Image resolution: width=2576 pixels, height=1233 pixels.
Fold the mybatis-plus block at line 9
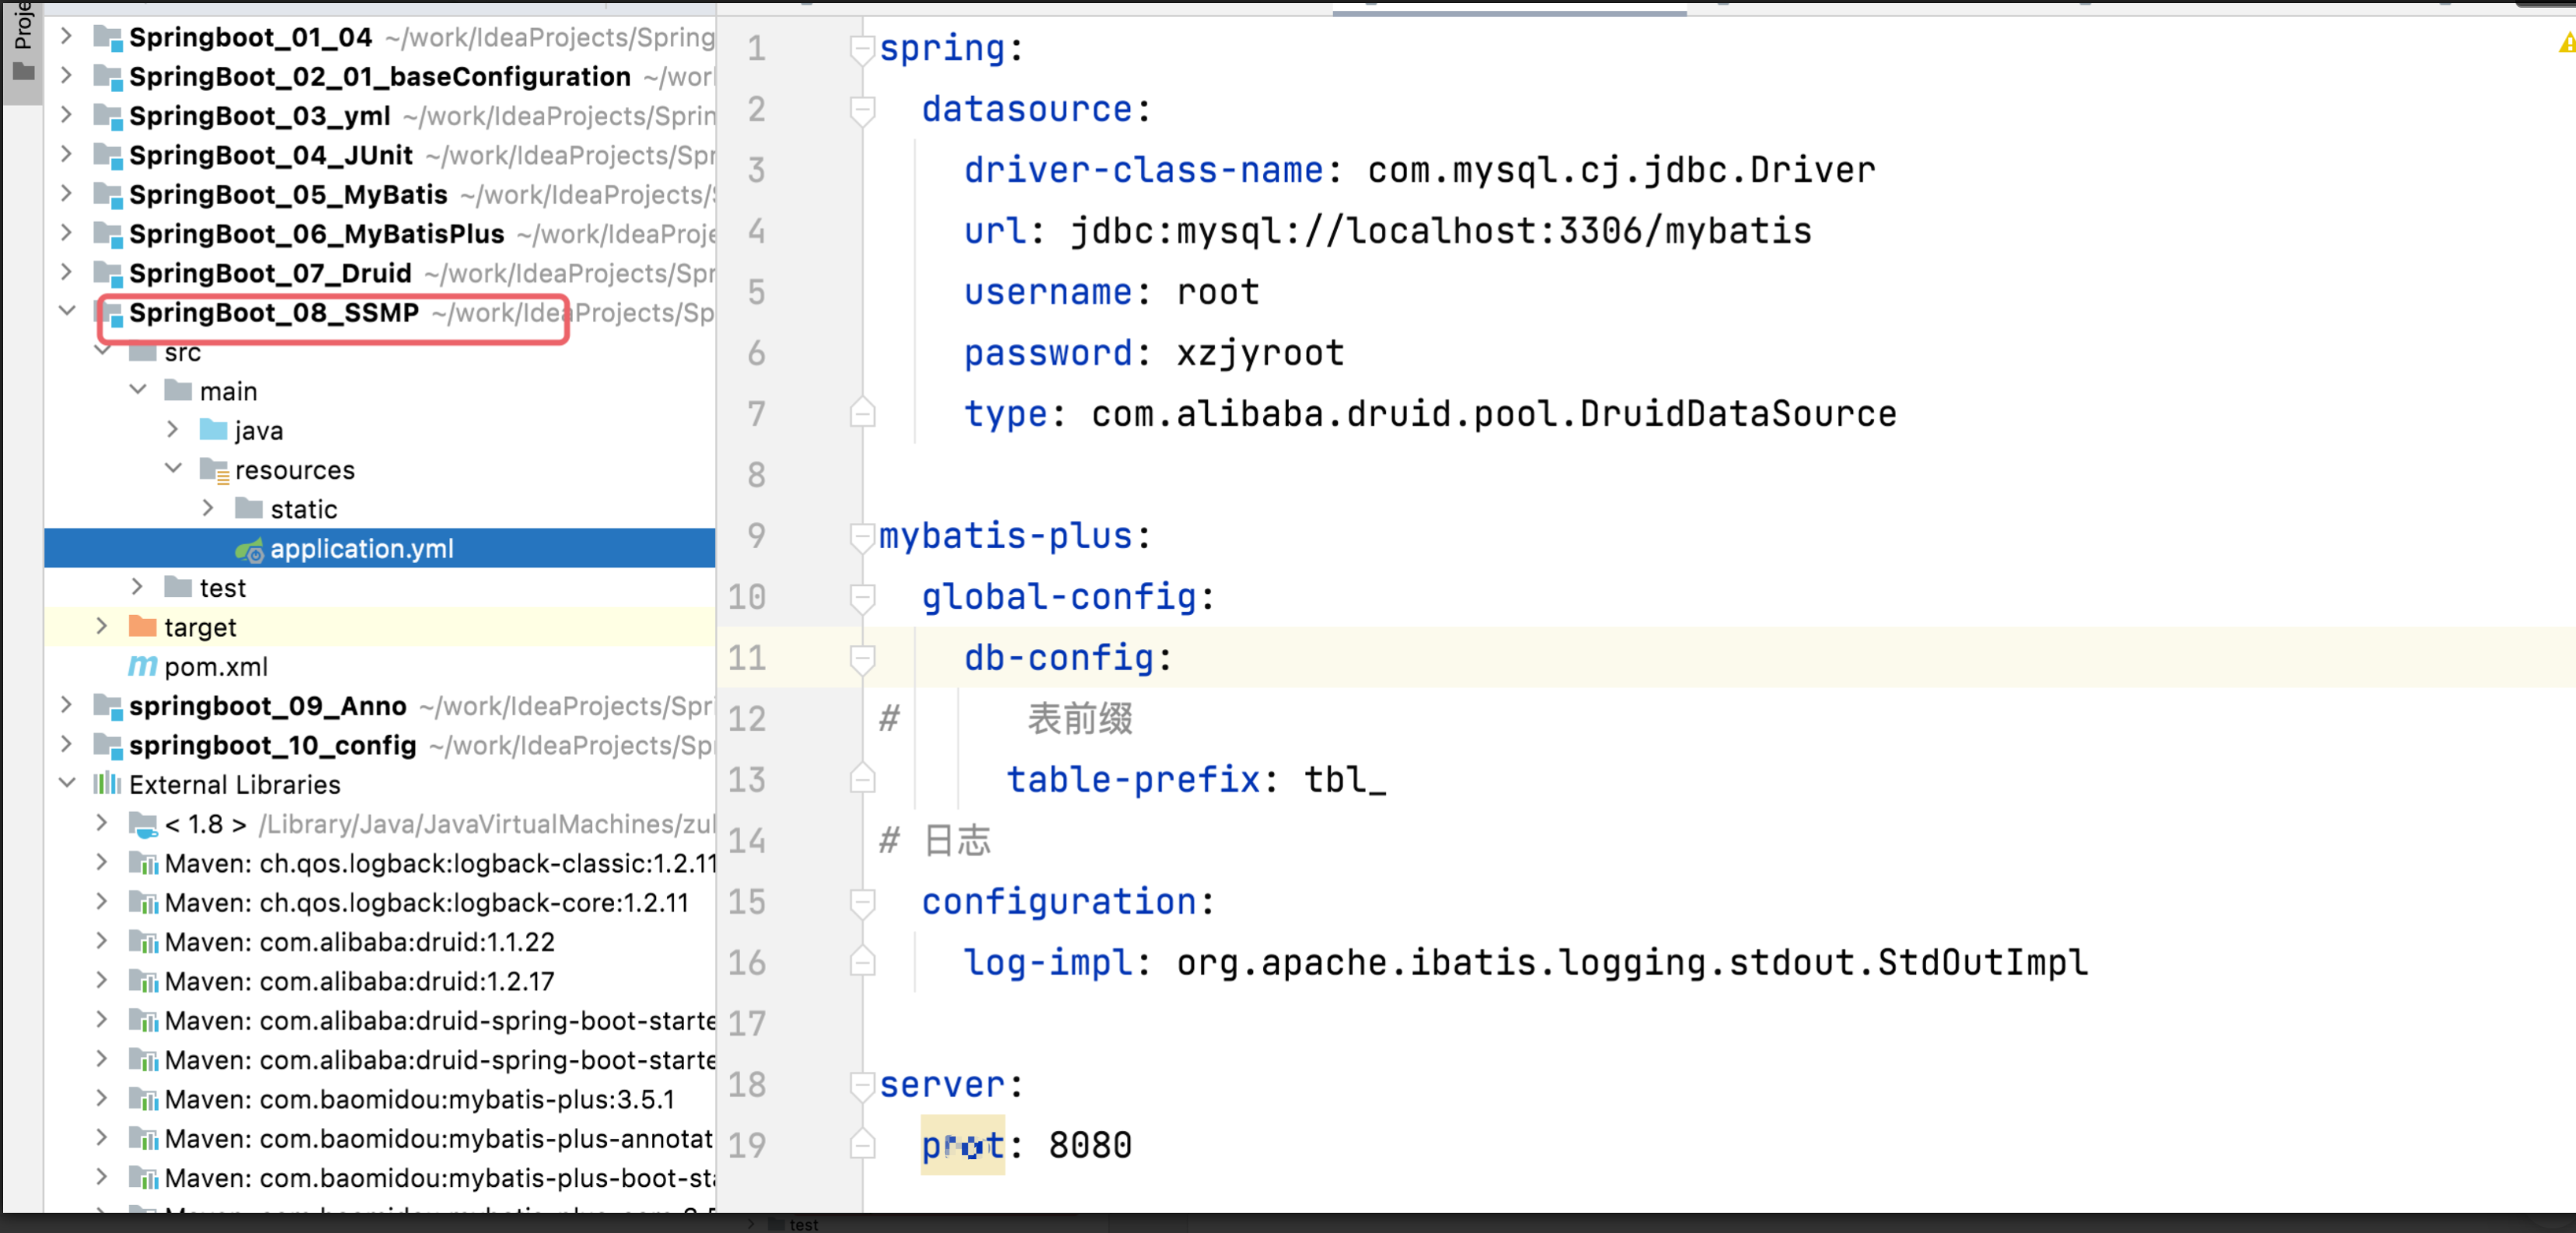pyautogui.click(x=862, y=536)
